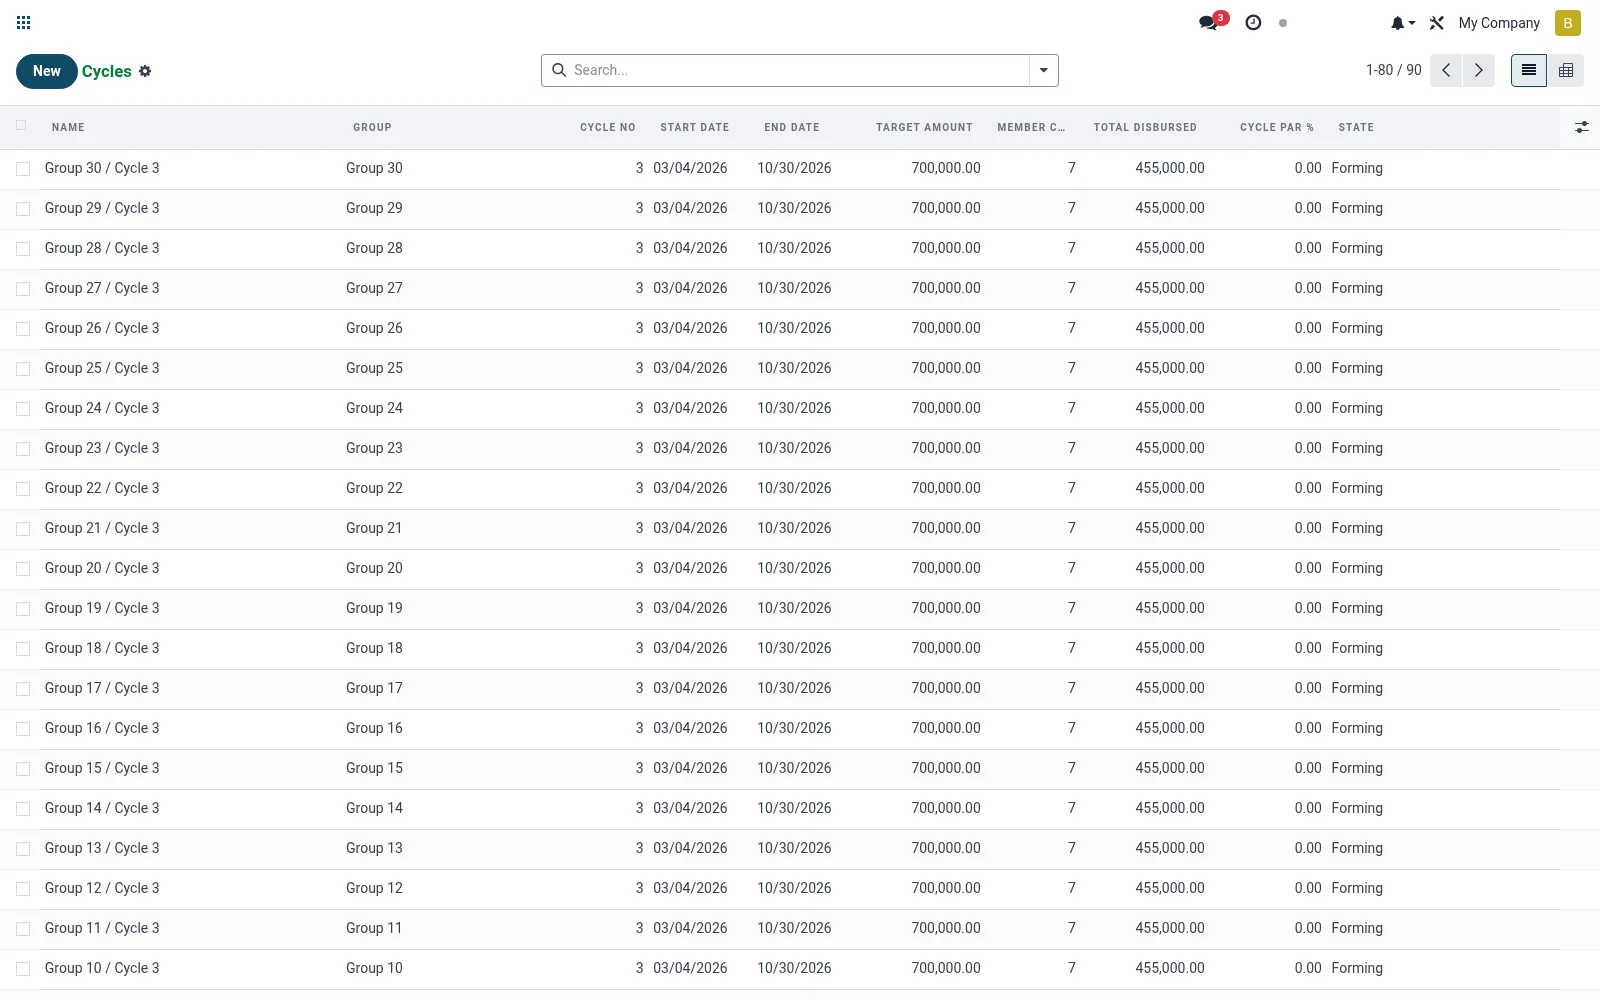Click the Cycles breadcrumb title
1600x1000 pixels.
pyautogui.click(x=107, y=71)
